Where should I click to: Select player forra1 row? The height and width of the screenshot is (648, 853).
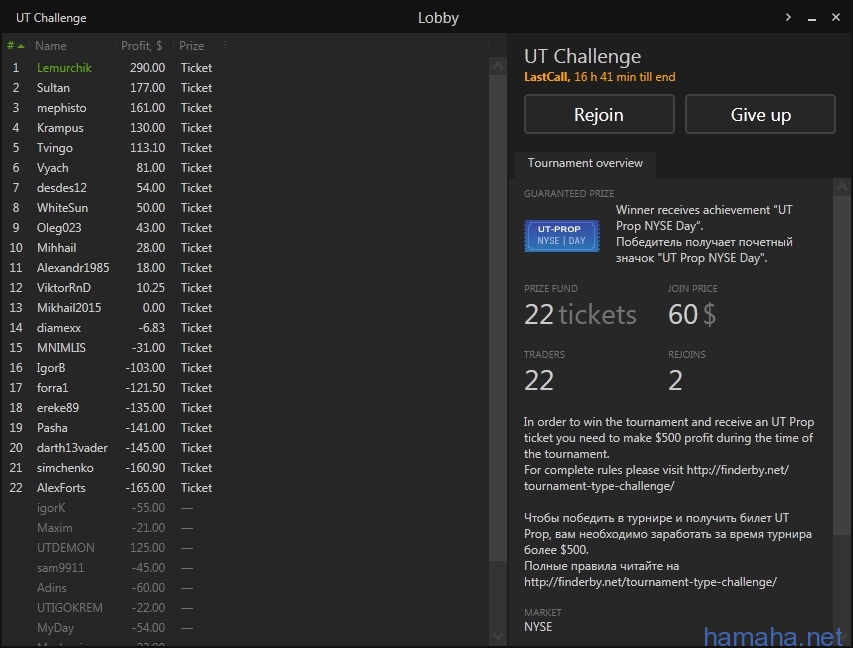[246, 388]
